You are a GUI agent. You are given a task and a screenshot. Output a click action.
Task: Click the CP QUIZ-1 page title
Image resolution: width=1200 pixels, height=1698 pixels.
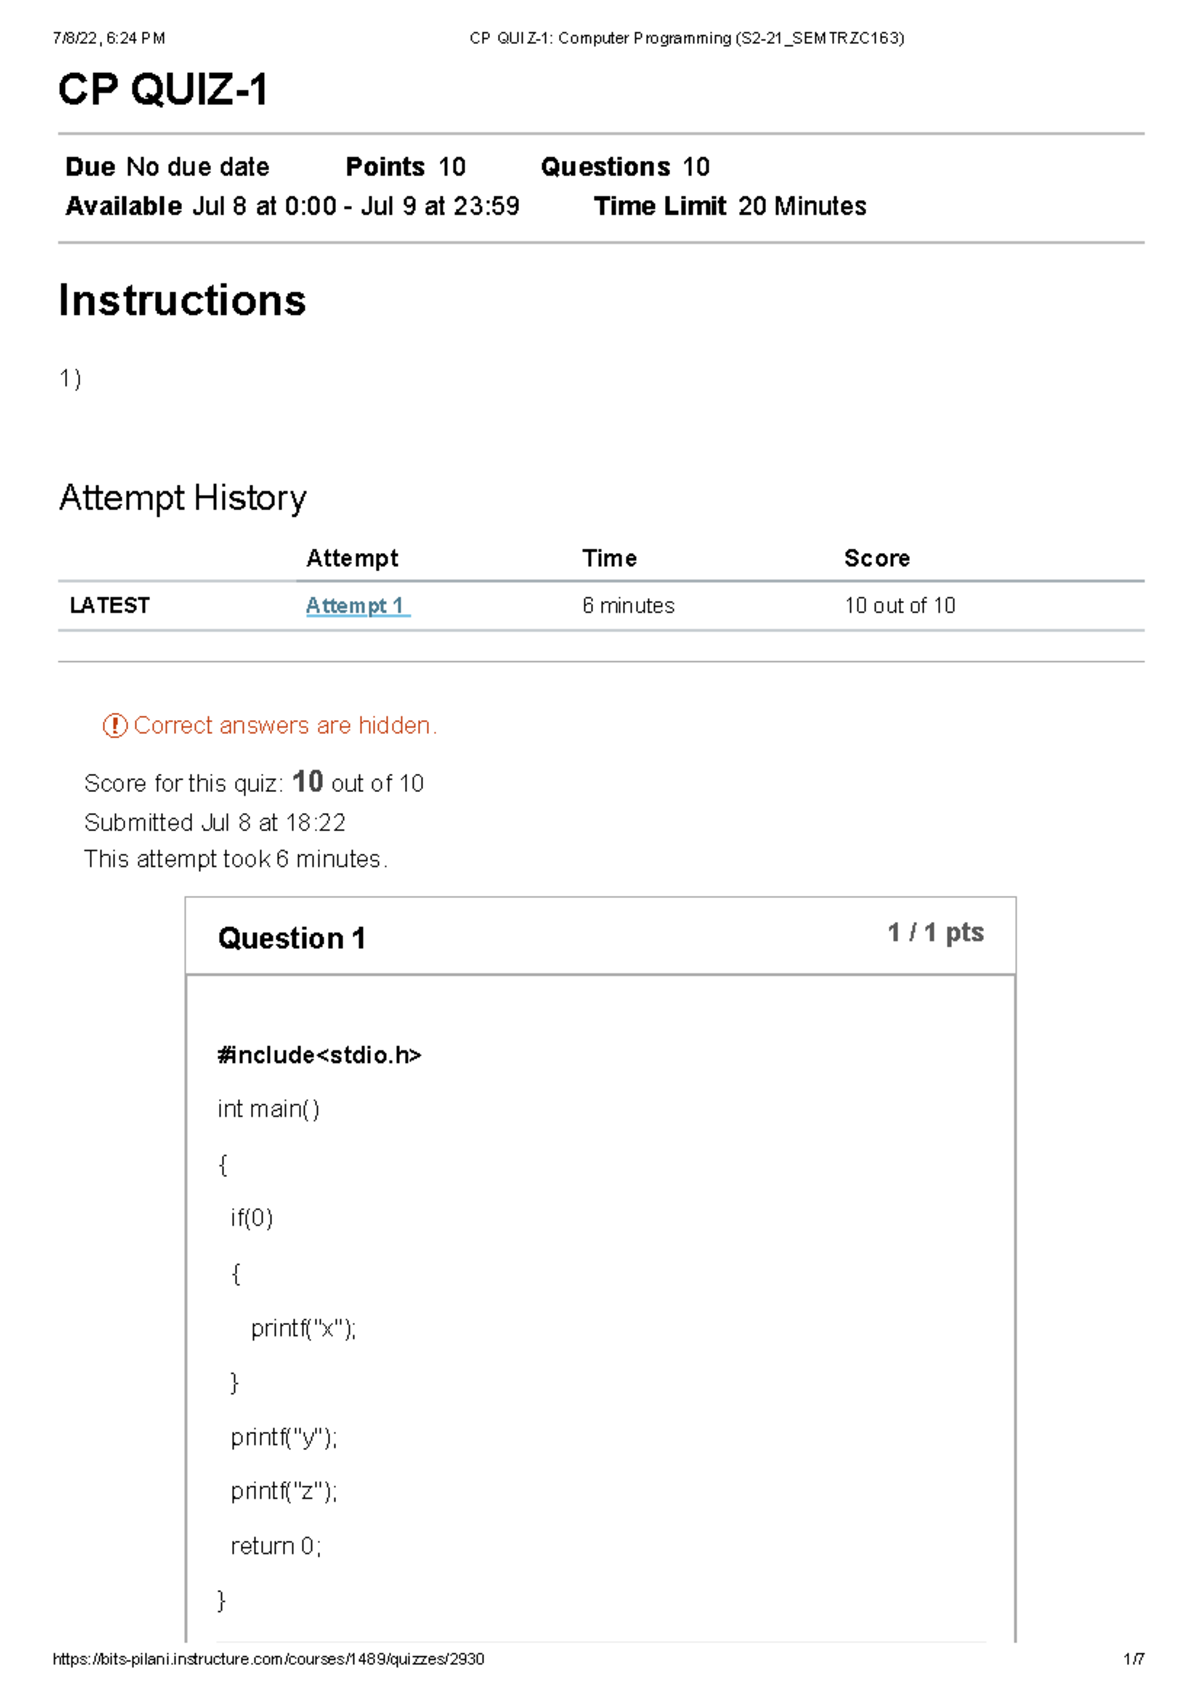(x=163, y=90)
